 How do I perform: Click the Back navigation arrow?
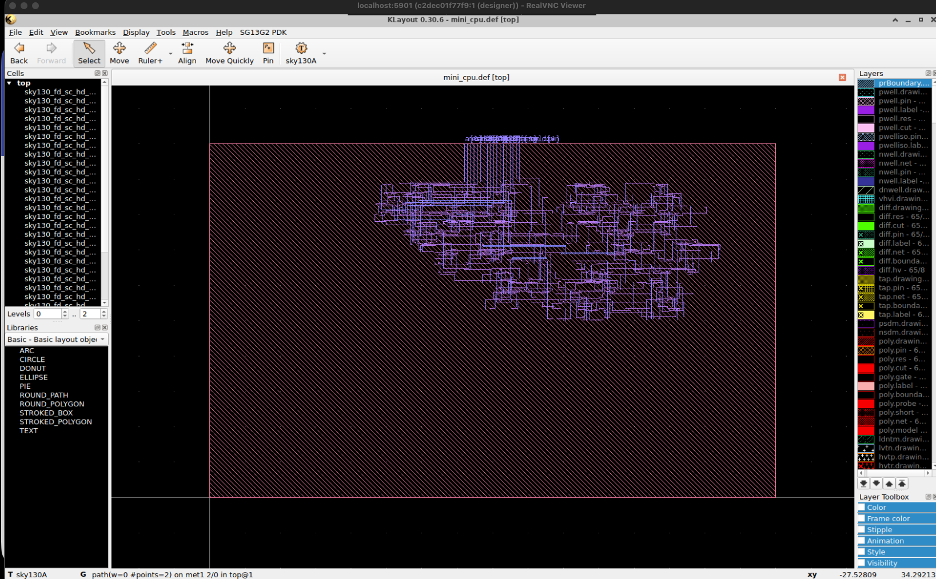[19, 52]
